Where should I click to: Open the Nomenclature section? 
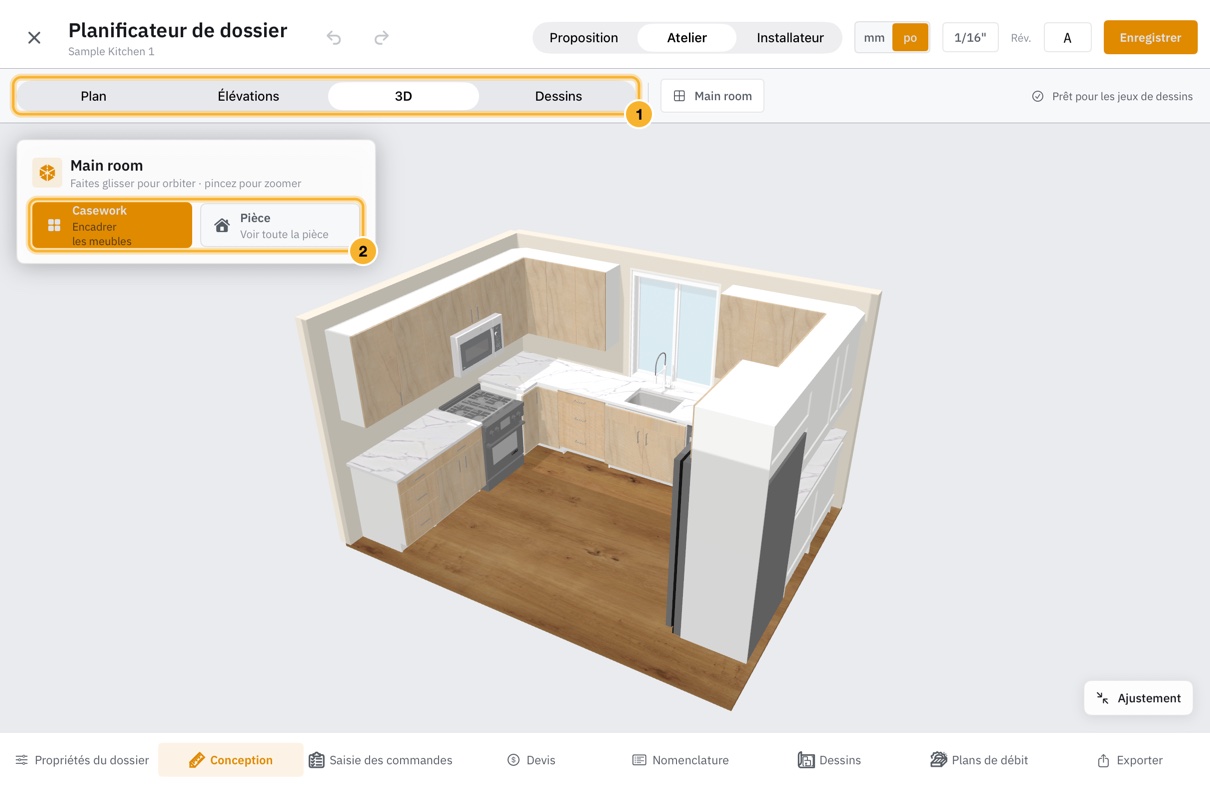click(x=680, y=760)
